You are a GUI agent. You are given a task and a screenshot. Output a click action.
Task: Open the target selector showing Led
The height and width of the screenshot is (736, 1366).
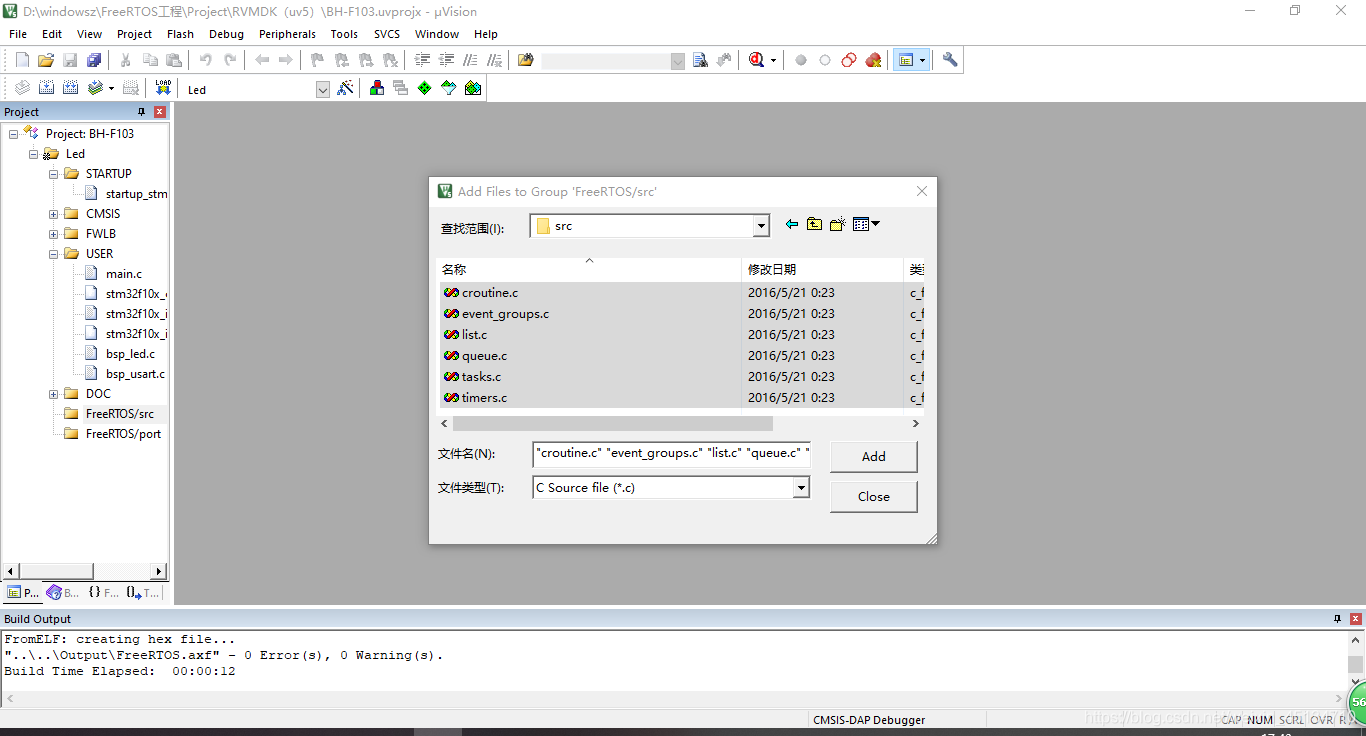322,89
